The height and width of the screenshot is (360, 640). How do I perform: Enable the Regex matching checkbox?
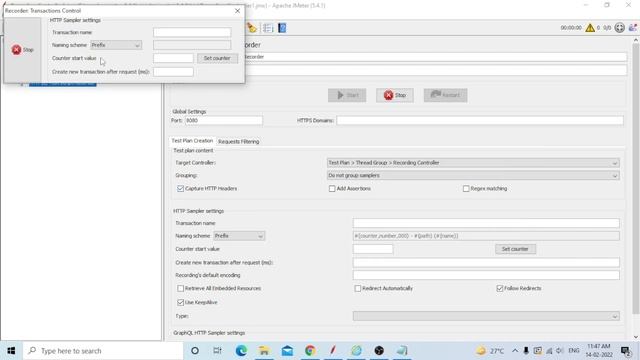pos(466,189)
